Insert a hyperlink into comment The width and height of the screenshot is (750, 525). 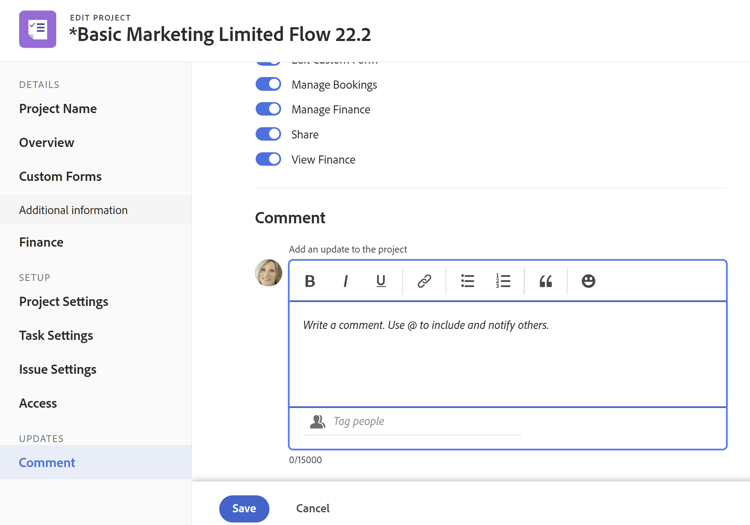click(x=424, y=281)
